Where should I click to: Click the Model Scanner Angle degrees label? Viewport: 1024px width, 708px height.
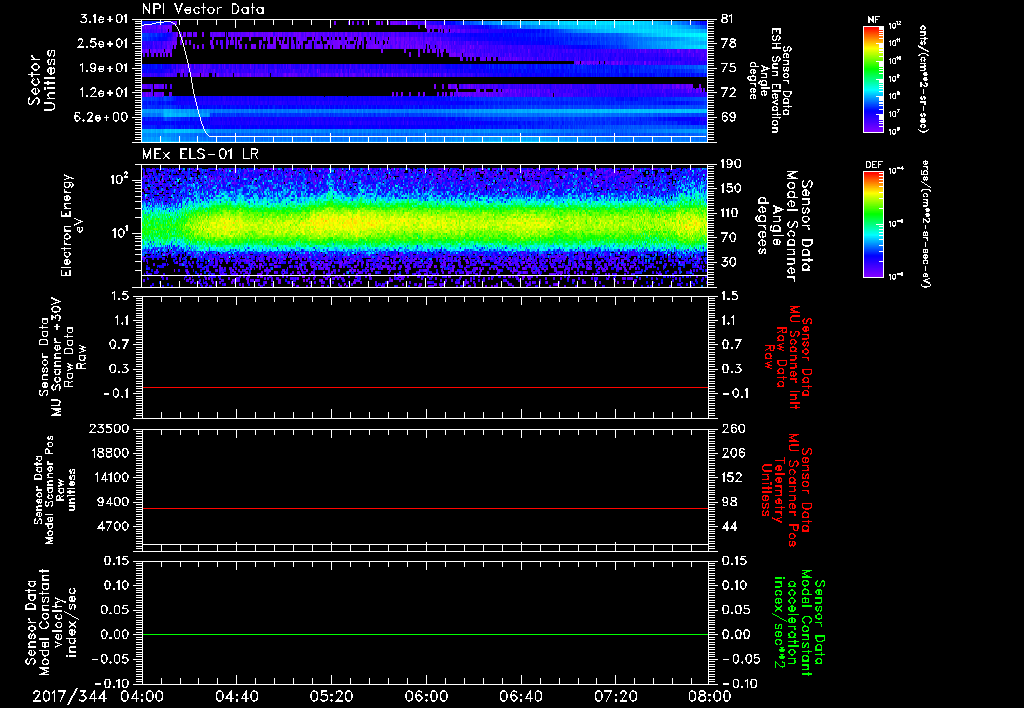(784, 226)
